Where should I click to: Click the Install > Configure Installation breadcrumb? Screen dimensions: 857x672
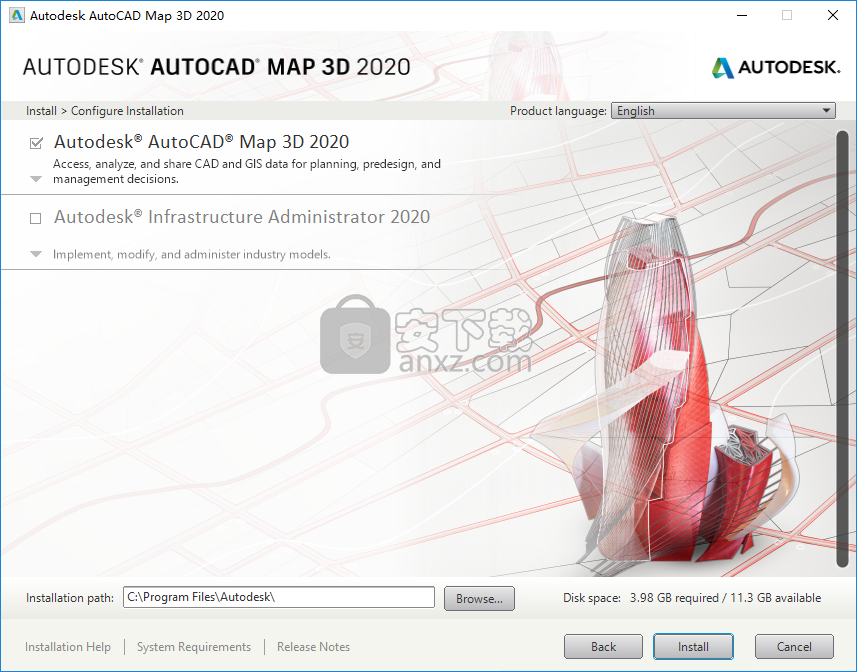(104, 111)
